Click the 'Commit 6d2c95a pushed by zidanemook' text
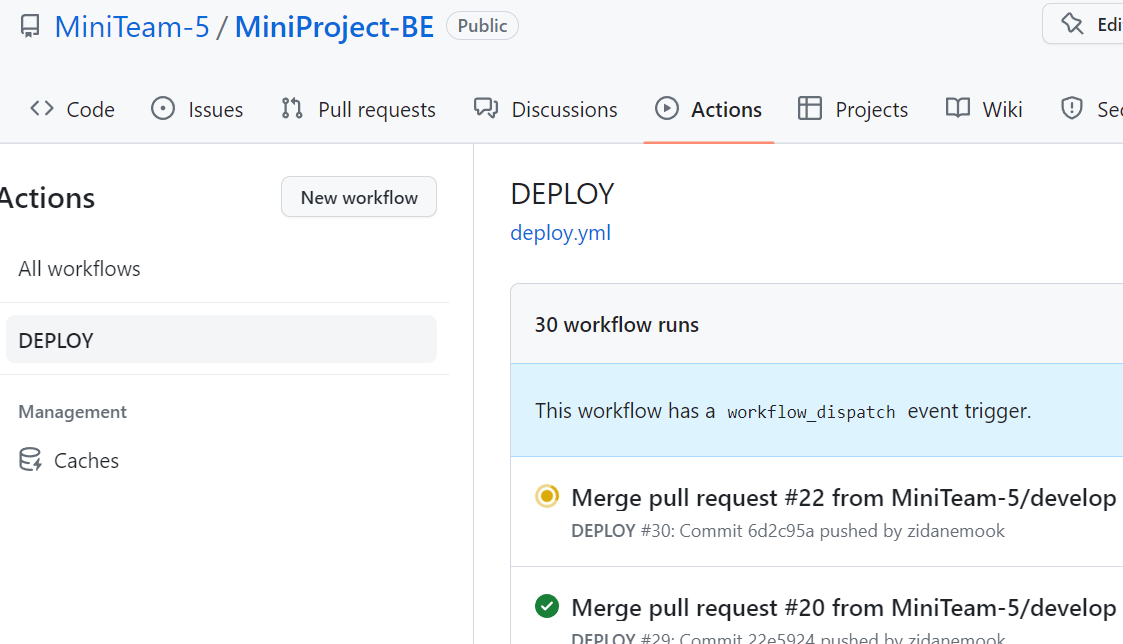This screenshot has width=1123, height=644. [x=842, y=531]
